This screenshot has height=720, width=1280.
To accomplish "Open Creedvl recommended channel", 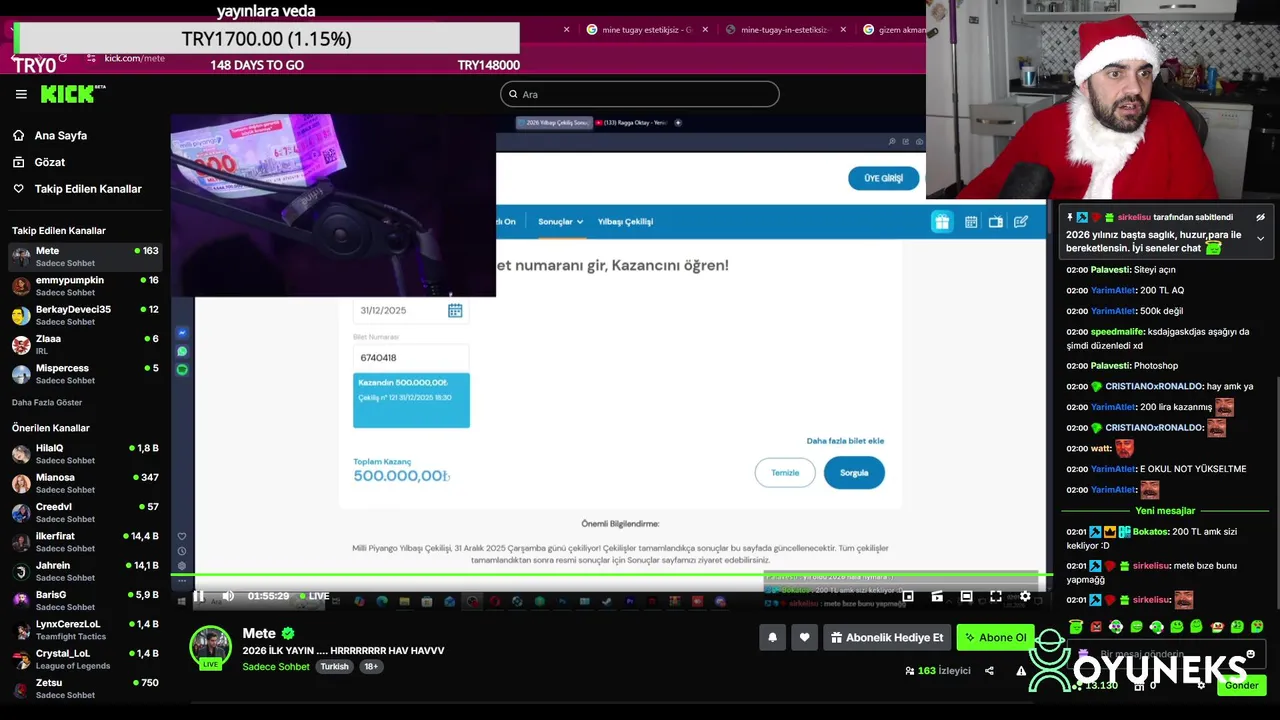I will point(85,512).
